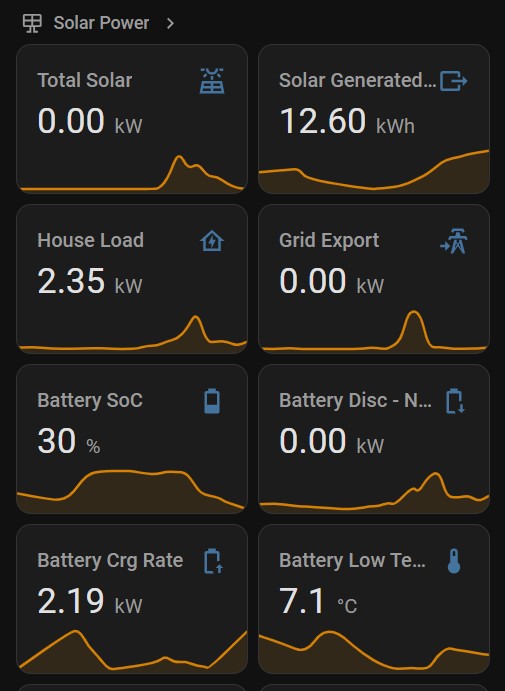Viewport: 505px width, 691px height.
Task: Click the battery icon on Battery SoC
Action: click(x=212, y=401)
